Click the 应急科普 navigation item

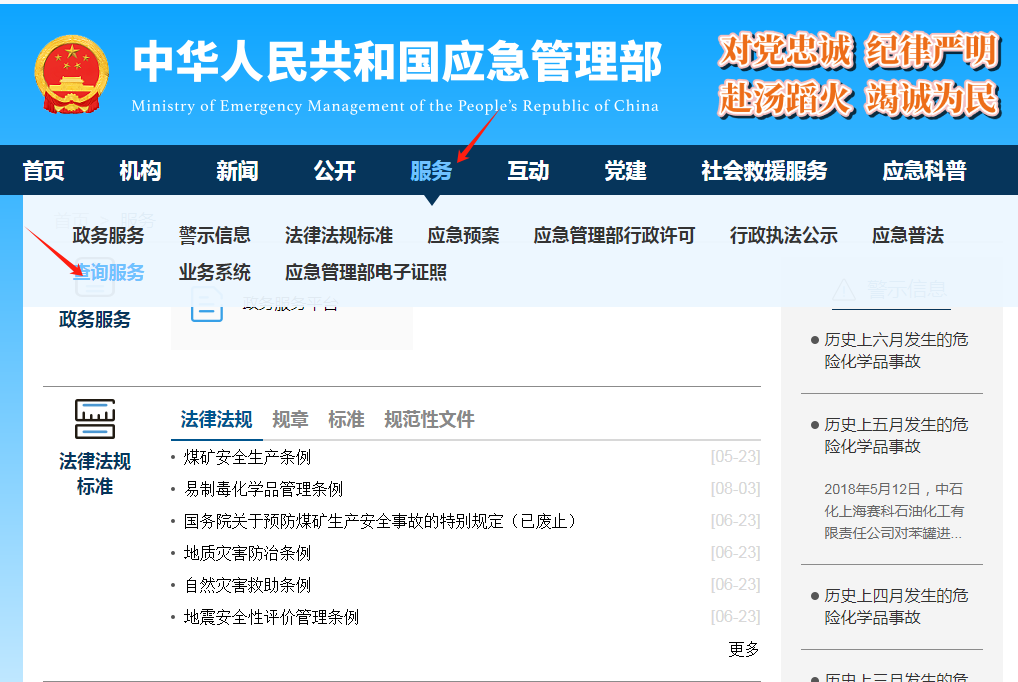coord(924,171)
